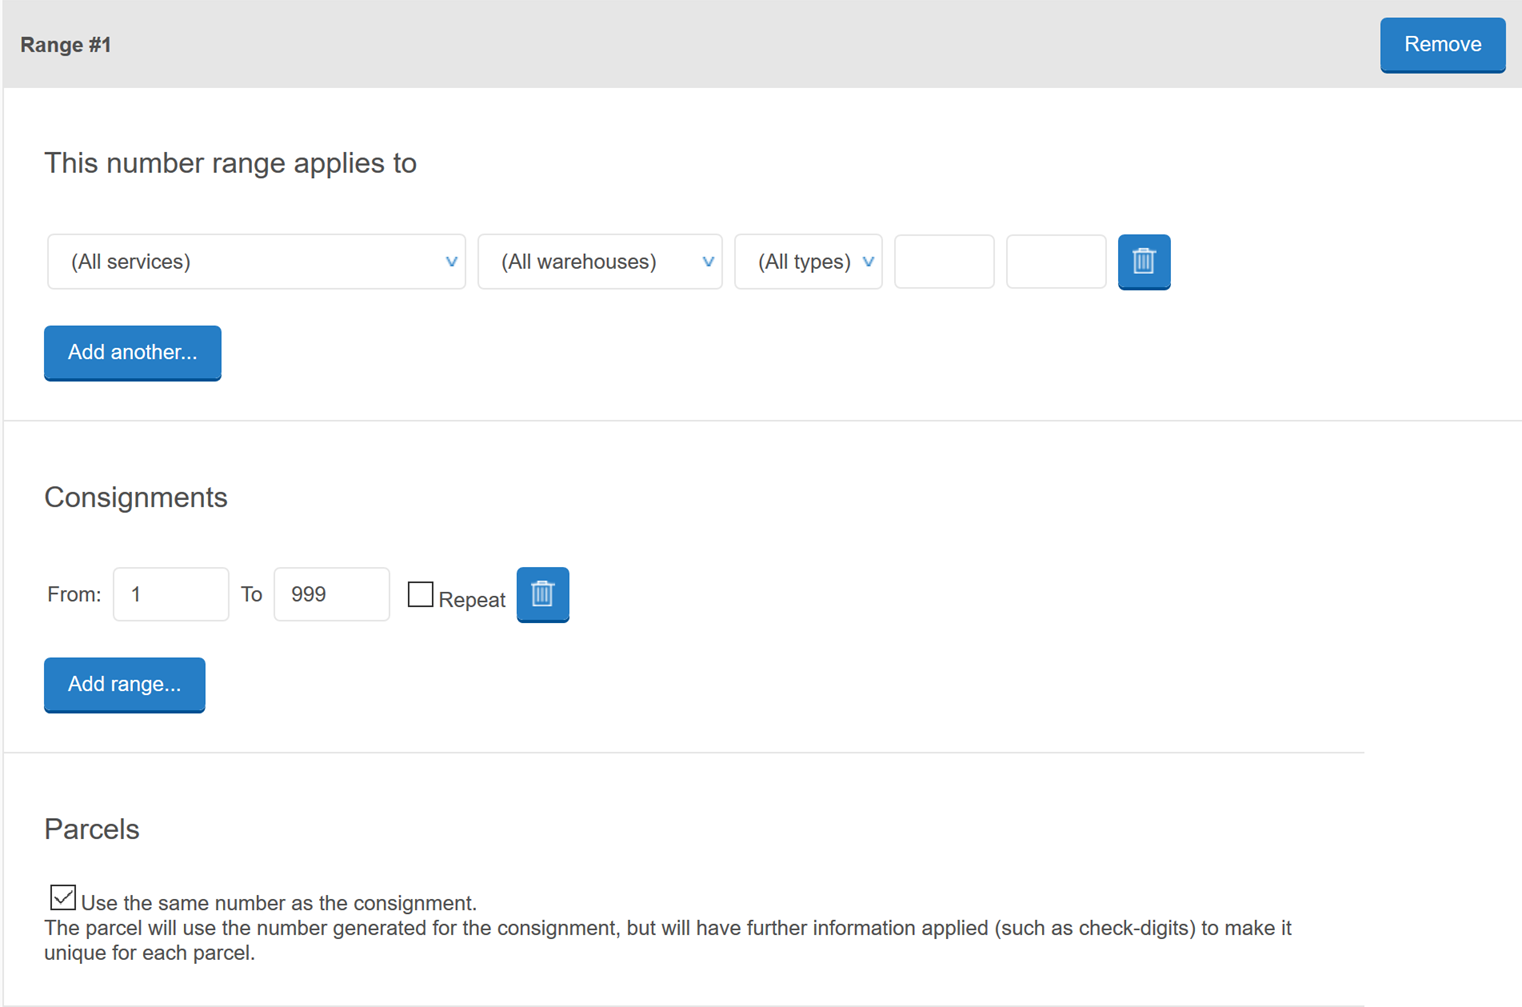The width and height of the screenshot is (1522, 1007).
Task: Delete the services and warehouses filter row
Action: [1143, 262]
